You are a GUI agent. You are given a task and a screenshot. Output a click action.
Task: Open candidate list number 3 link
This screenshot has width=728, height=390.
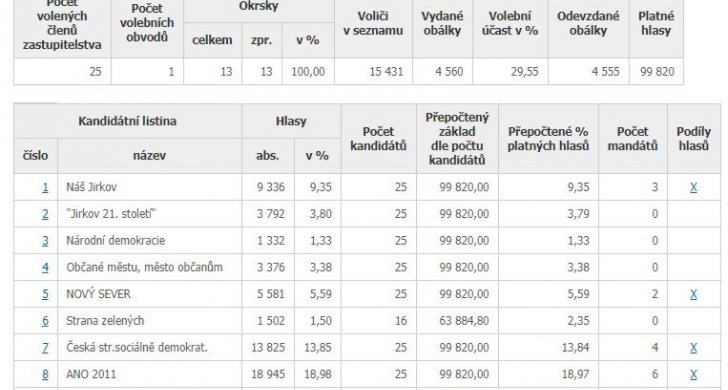pos(45,240)
